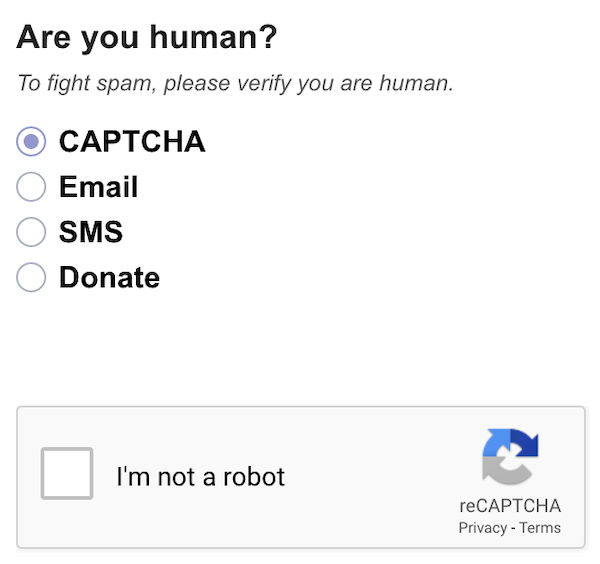This screenshot has width=600, height=564.
Task: Choose the Email radio button
Action: [x=32, y=187]
